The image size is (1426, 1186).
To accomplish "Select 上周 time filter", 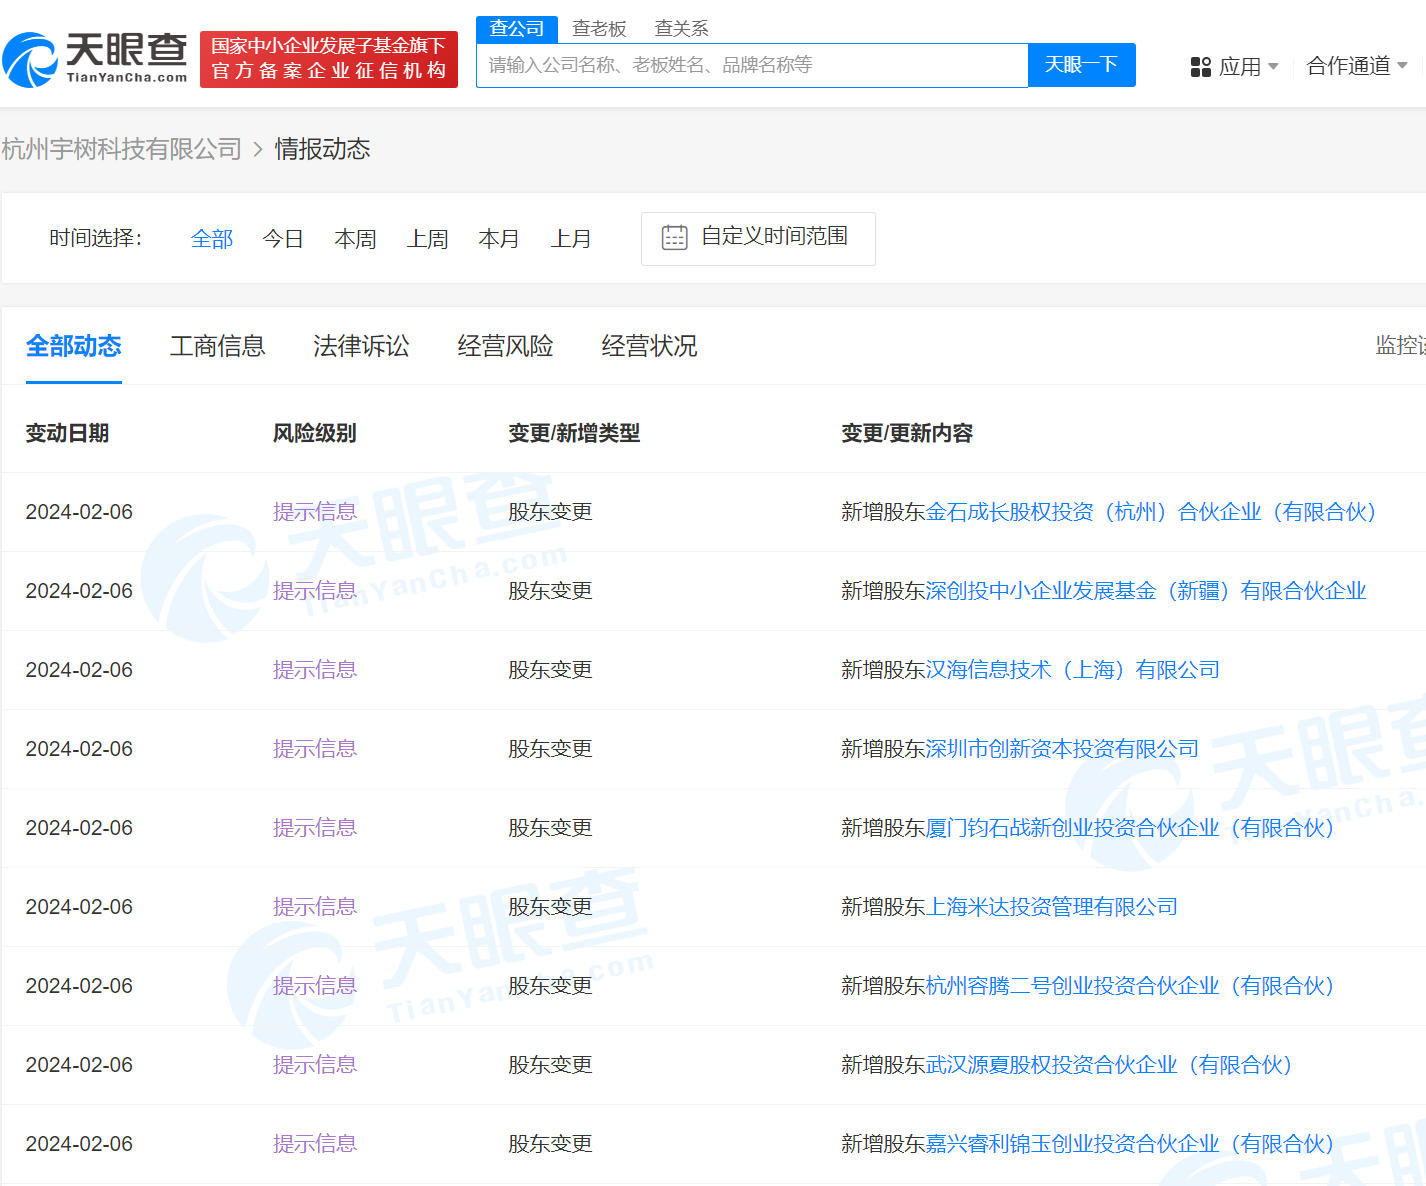I will pos(428,239).
